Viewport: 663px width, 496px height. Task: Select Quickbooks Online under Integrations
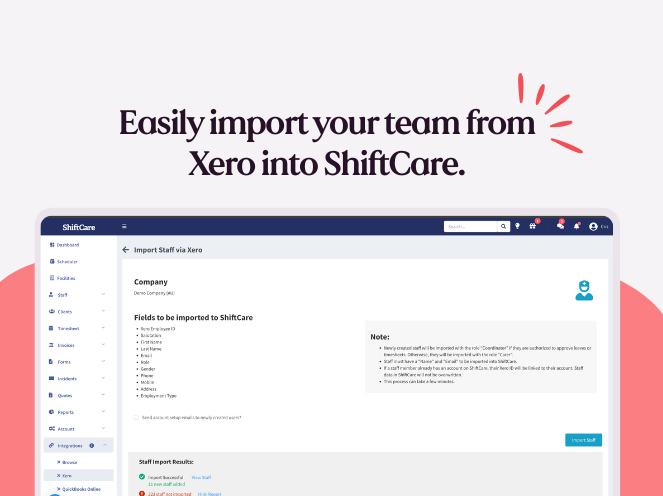coord(82,489)
